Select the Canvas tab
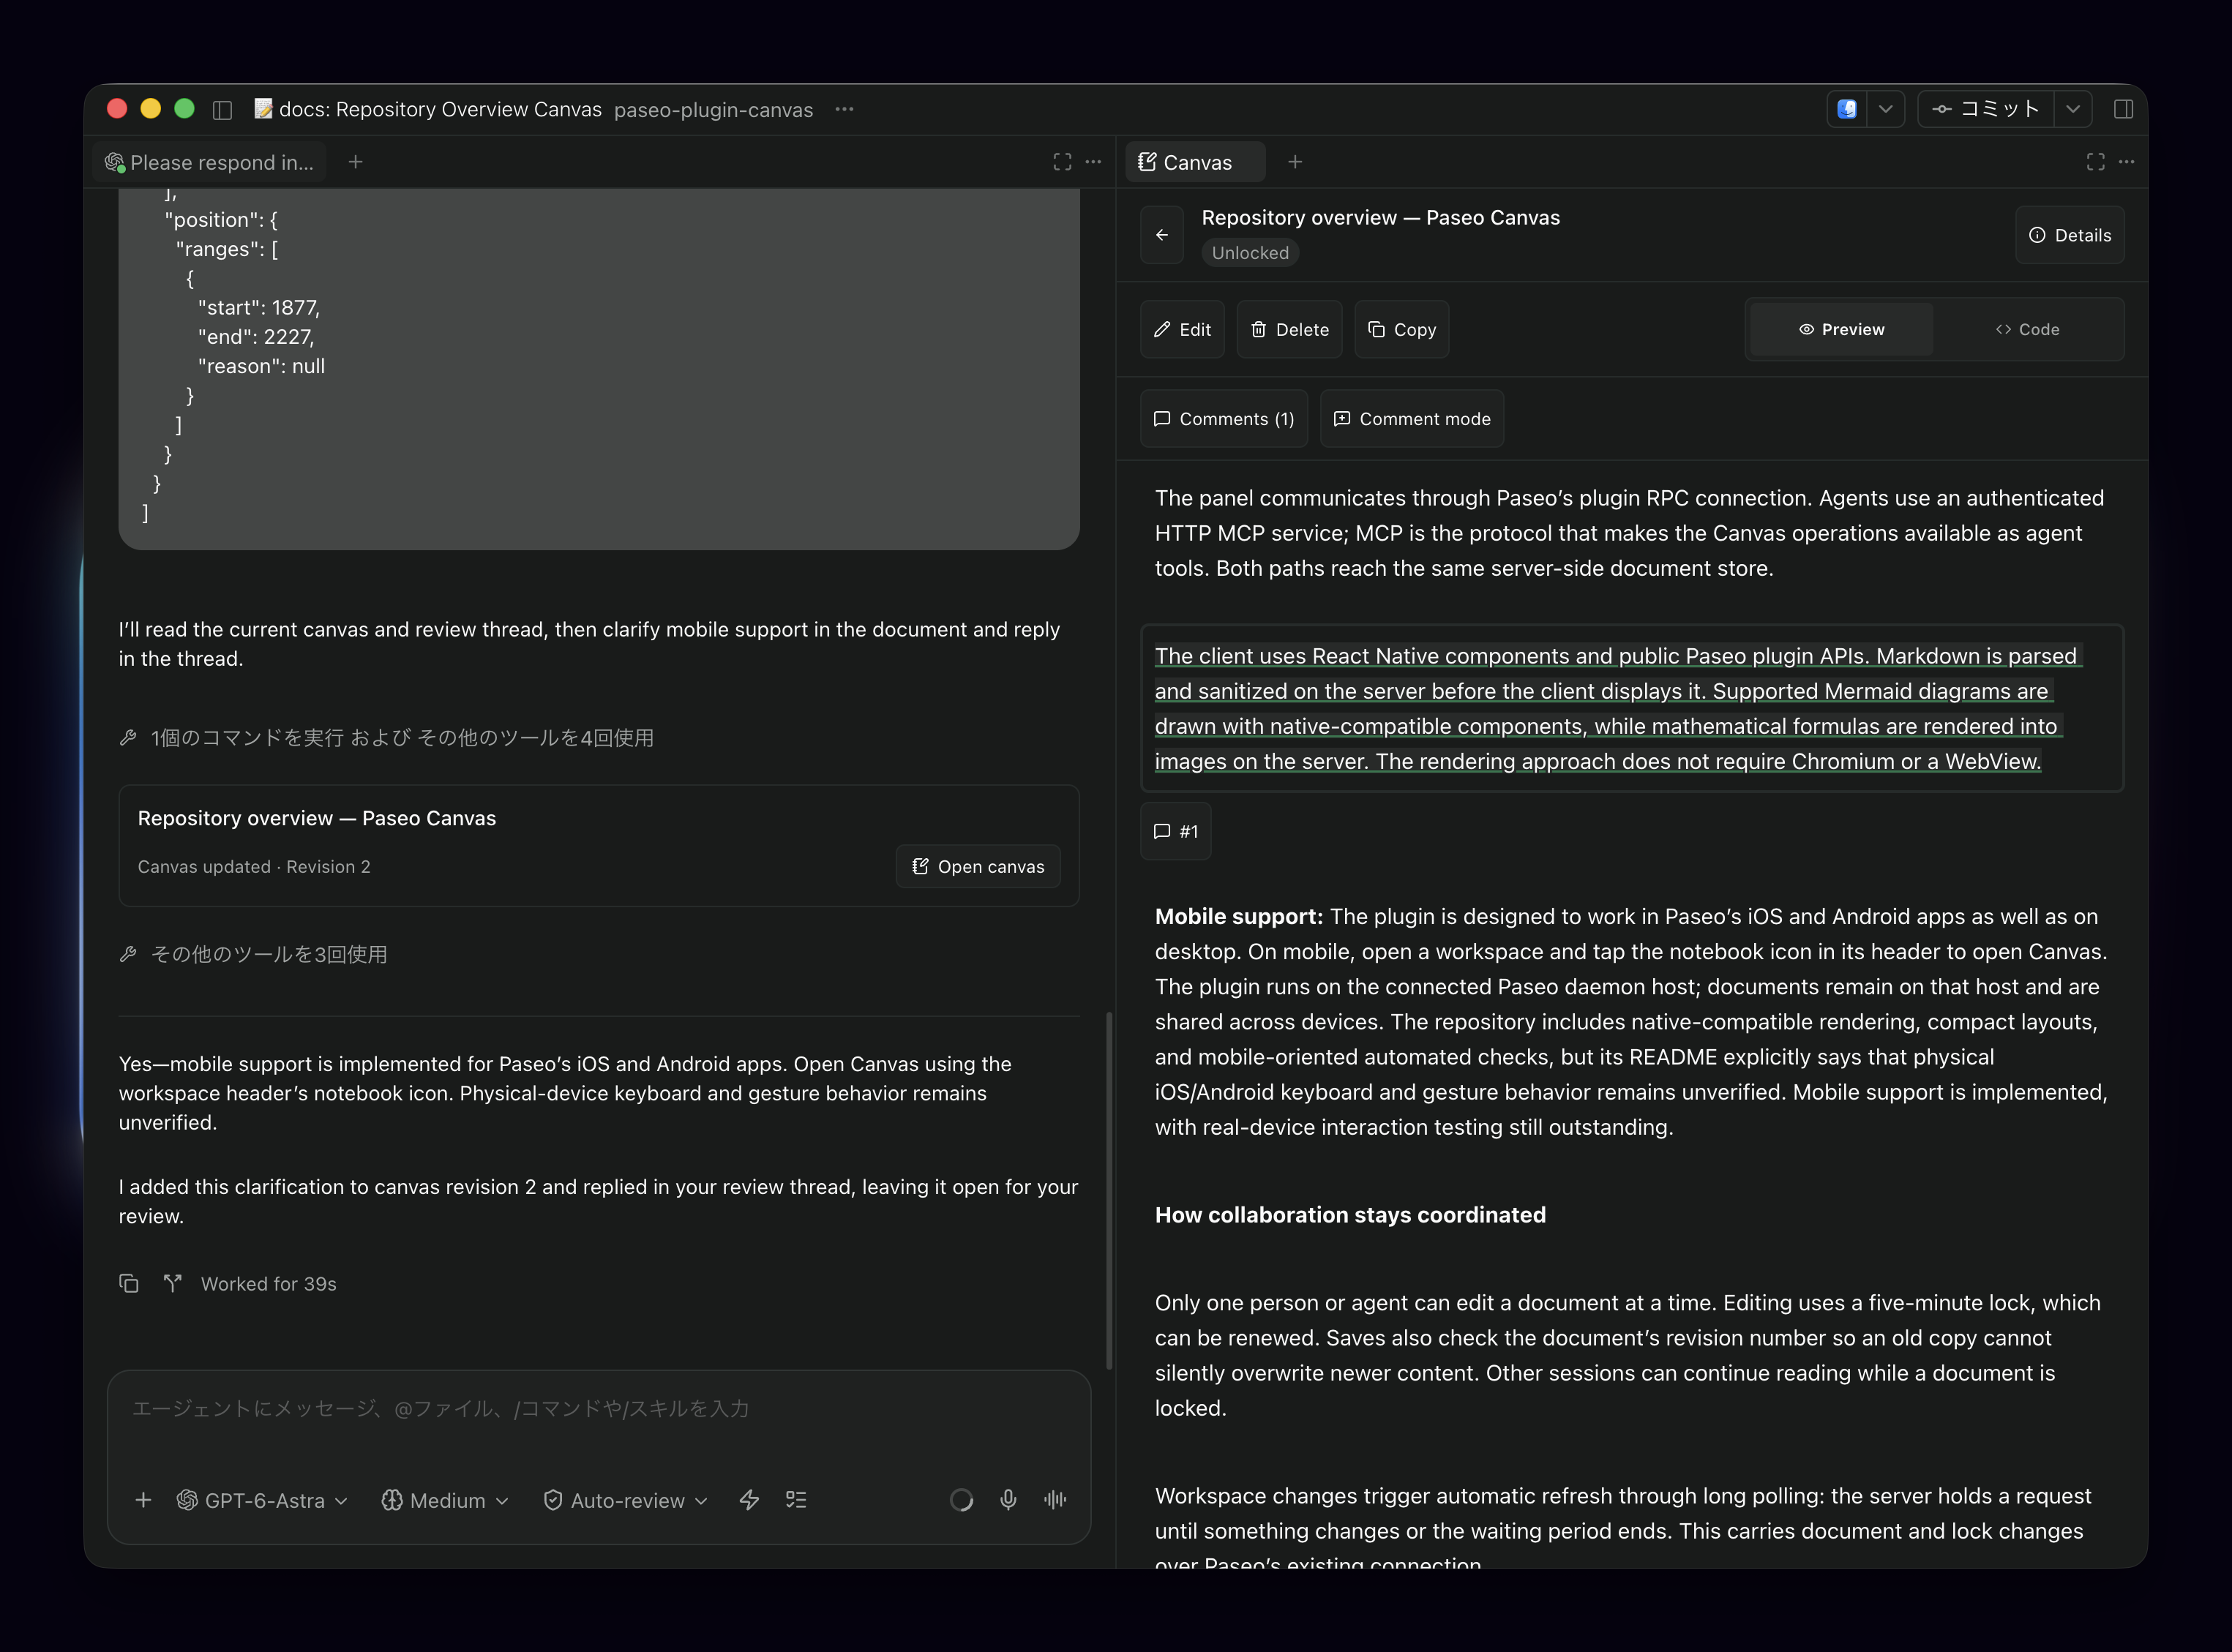 pyautogui.click(x=1196, y=162)
